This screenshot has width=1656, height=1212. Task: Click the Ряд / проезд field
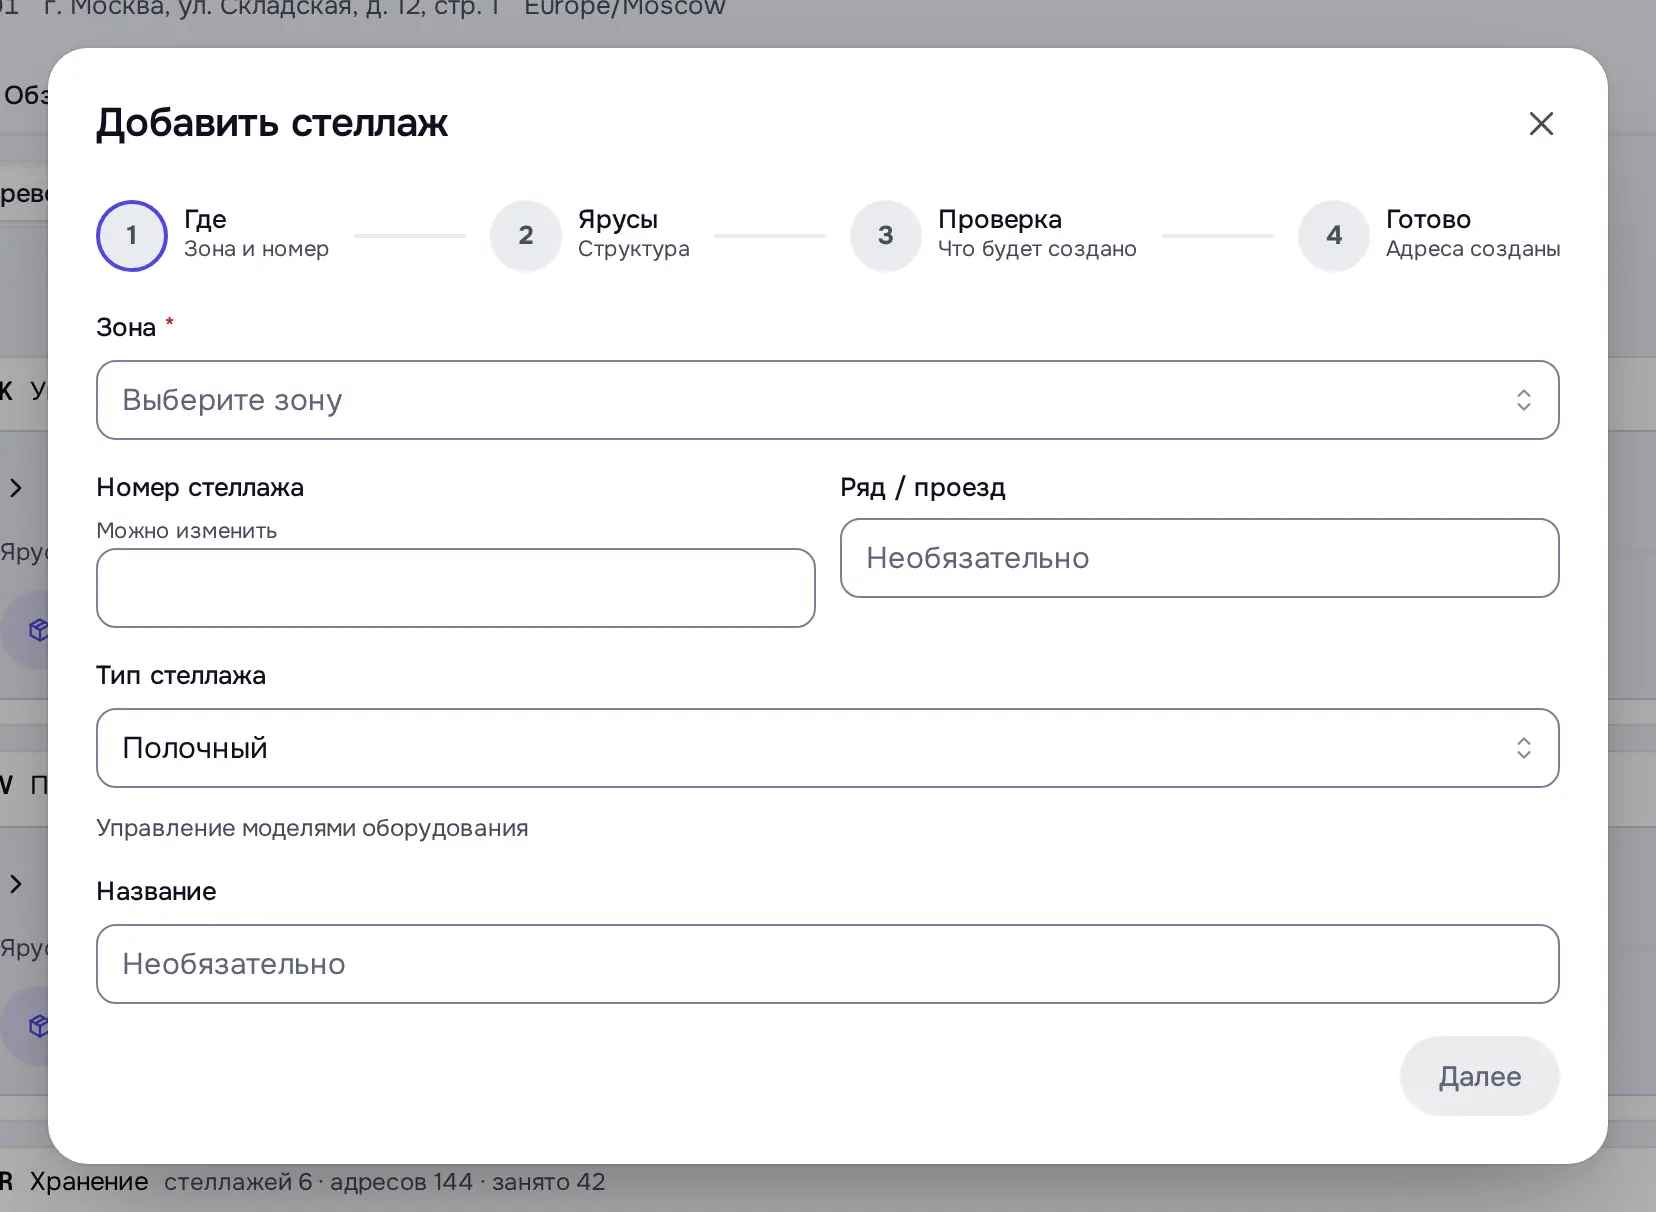pyautogui.click(x=1199, y=558)
